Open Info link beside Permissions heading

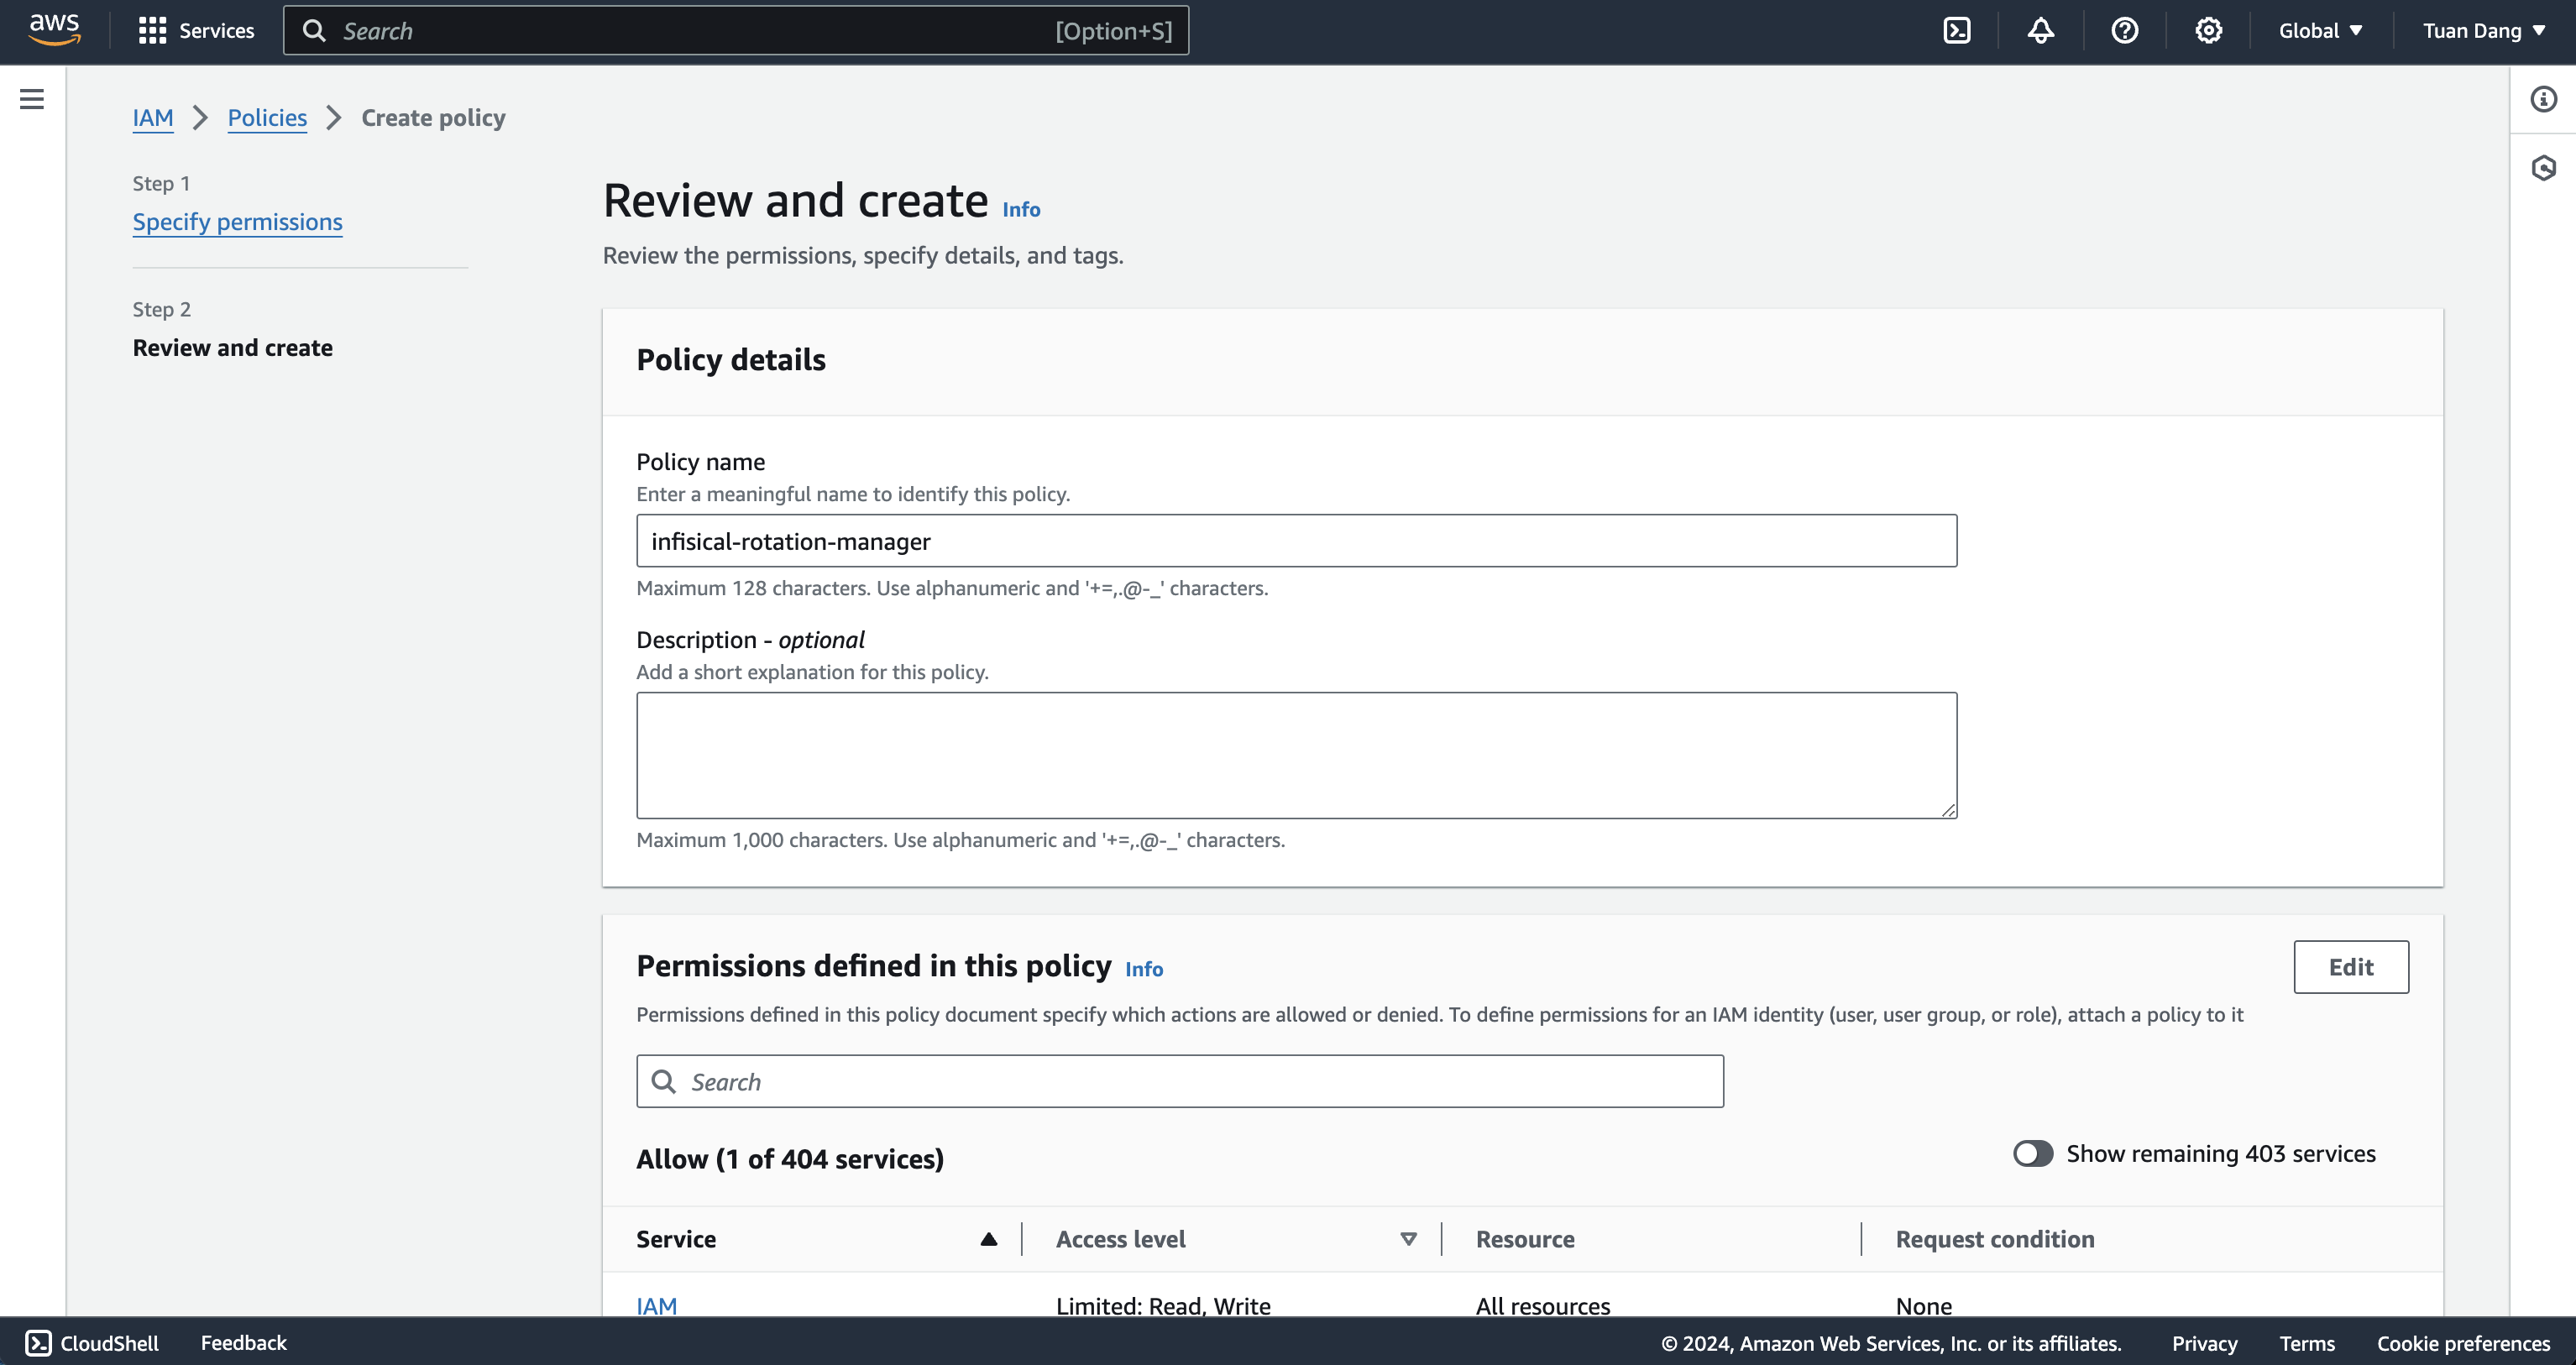1144,969
